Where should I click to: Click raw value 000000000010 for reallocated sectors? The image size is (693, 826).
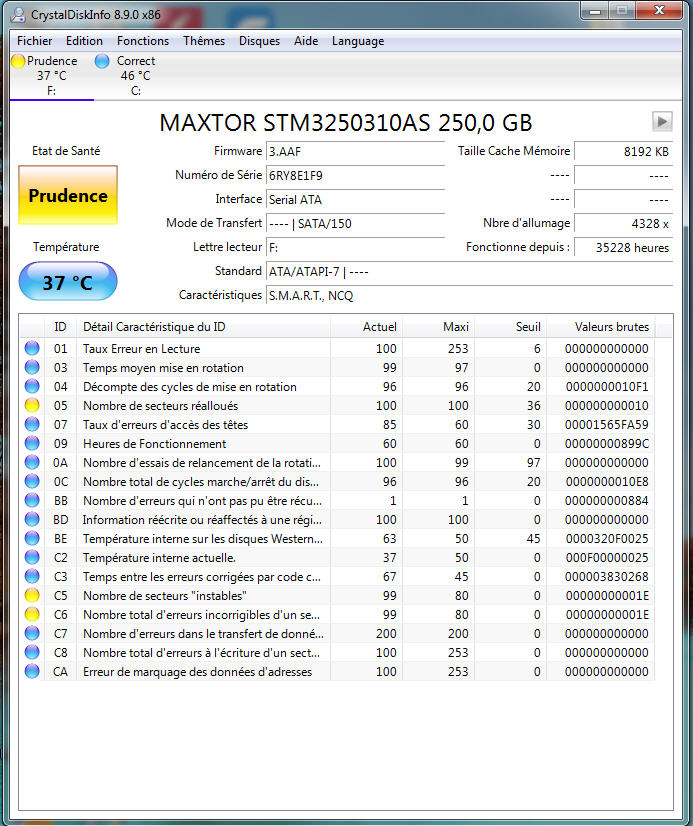click(607, 406)
